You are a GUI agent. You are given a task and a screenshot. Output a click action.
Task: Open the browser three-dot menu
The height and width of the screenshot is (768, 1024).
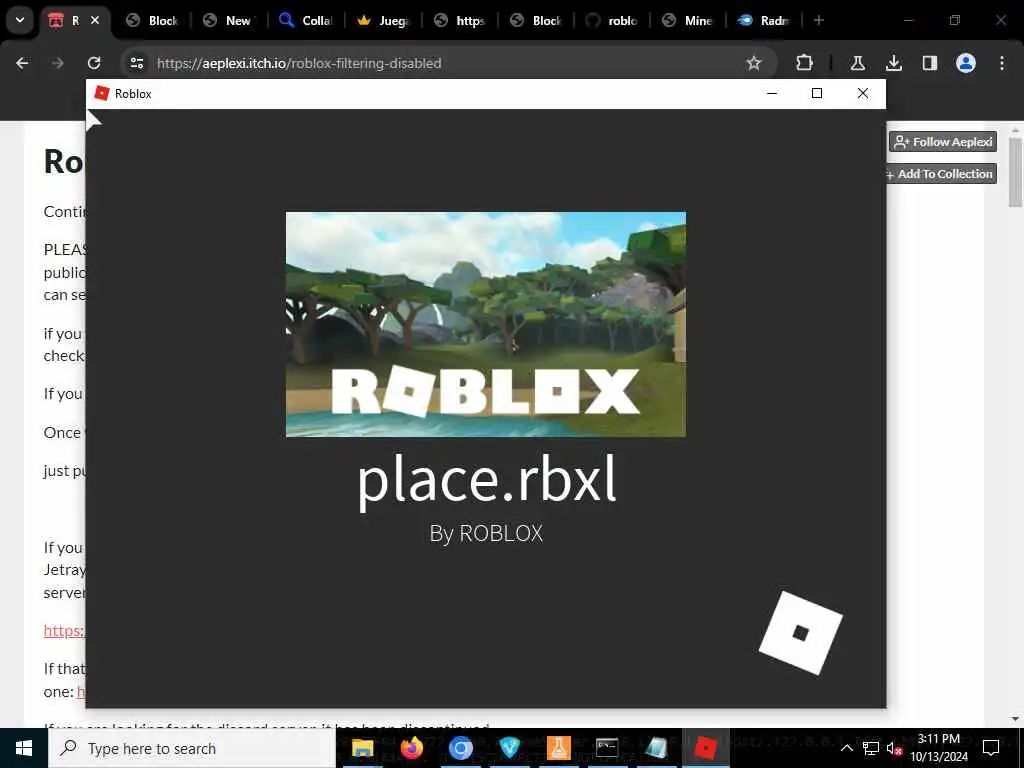1001,63
